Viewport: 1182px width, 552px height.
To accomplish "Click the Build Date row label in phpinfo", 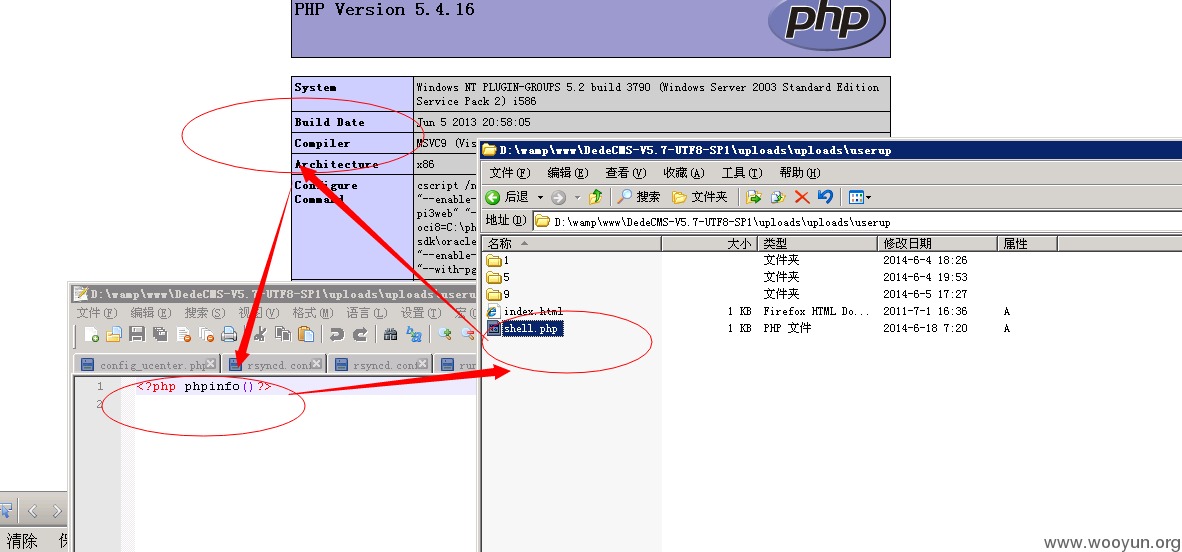I will pos(329,122).
